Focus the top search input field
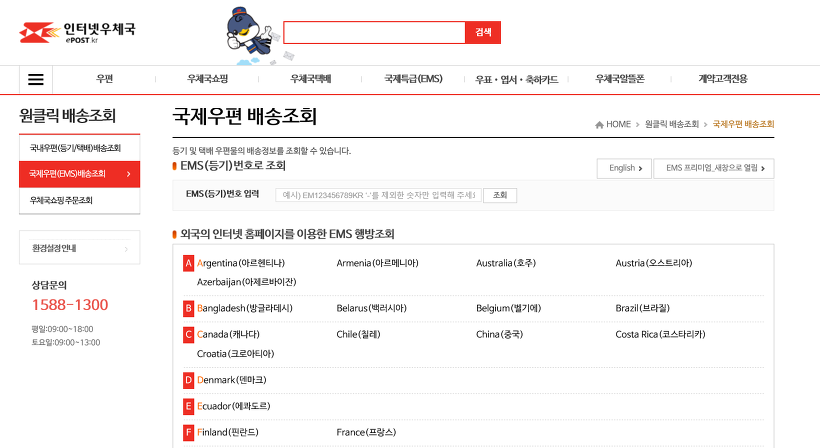The width and height of the screenshot is (820, 448). (374, 32)
